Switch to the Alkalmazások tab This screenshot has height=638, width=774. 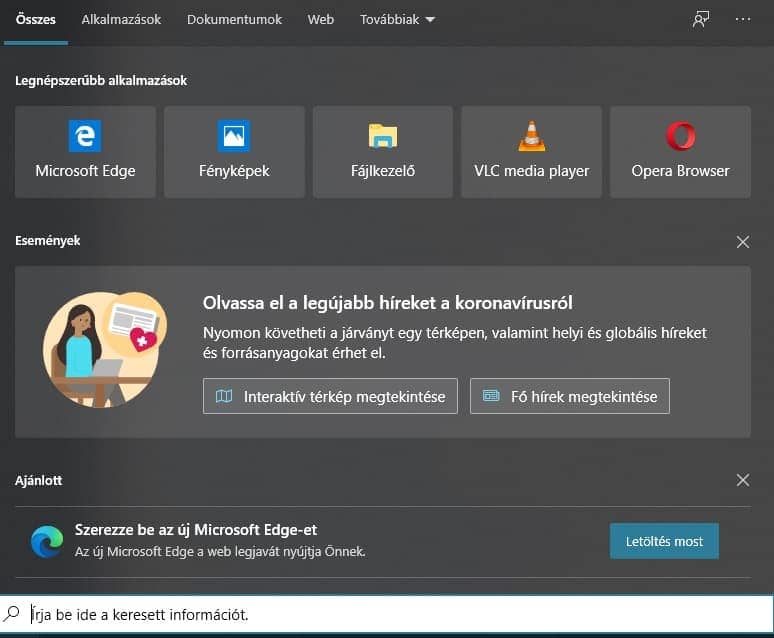tap(121, 19)
